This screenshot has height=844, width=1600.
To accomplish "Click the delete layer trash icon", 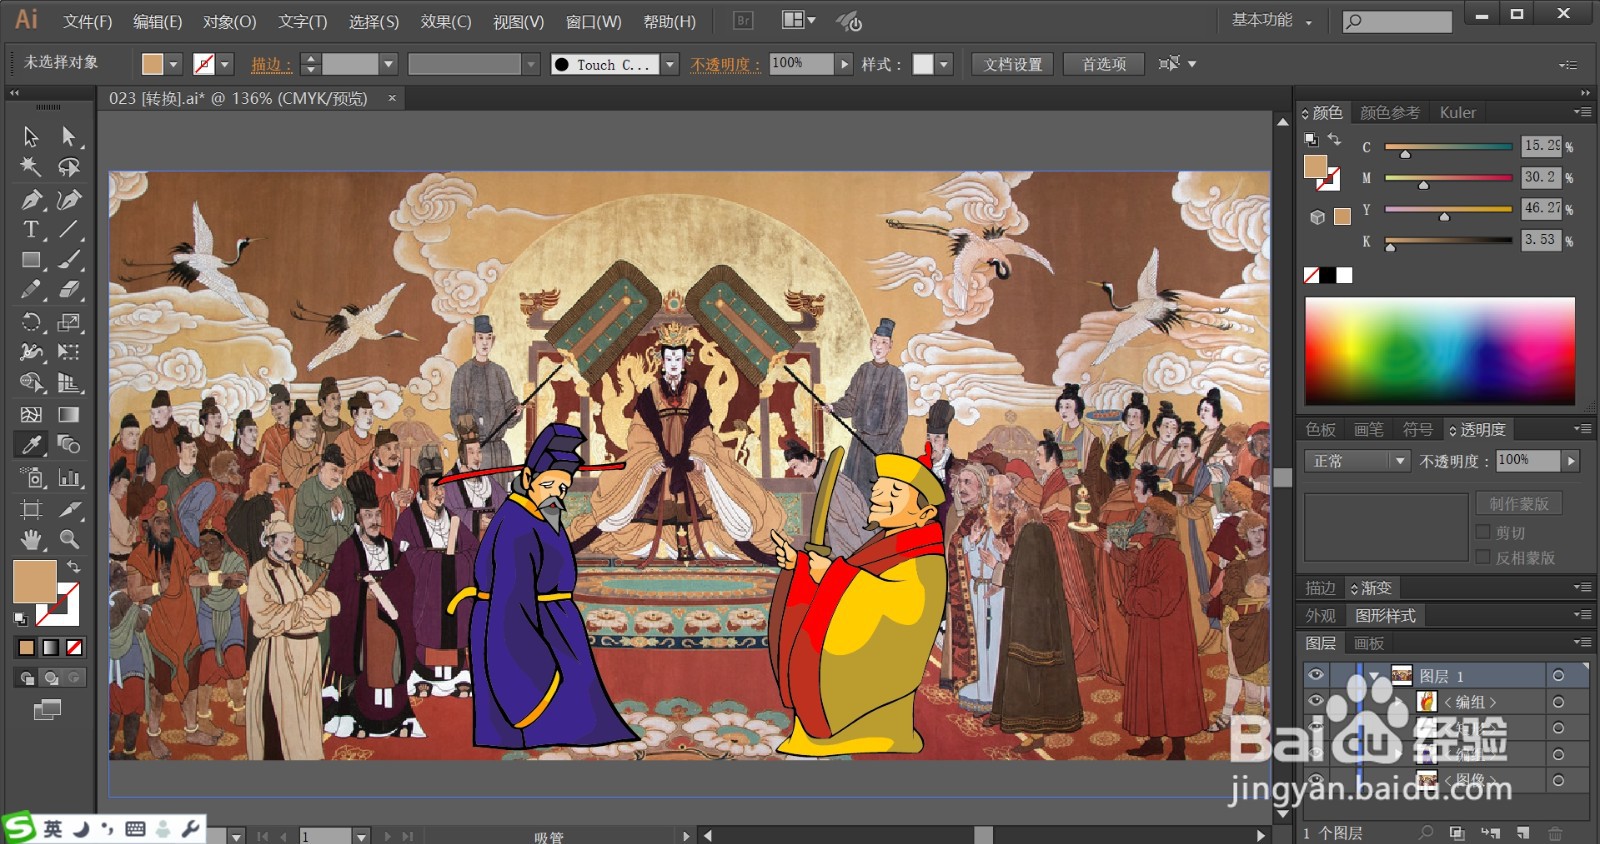I will click(1555, 833).
